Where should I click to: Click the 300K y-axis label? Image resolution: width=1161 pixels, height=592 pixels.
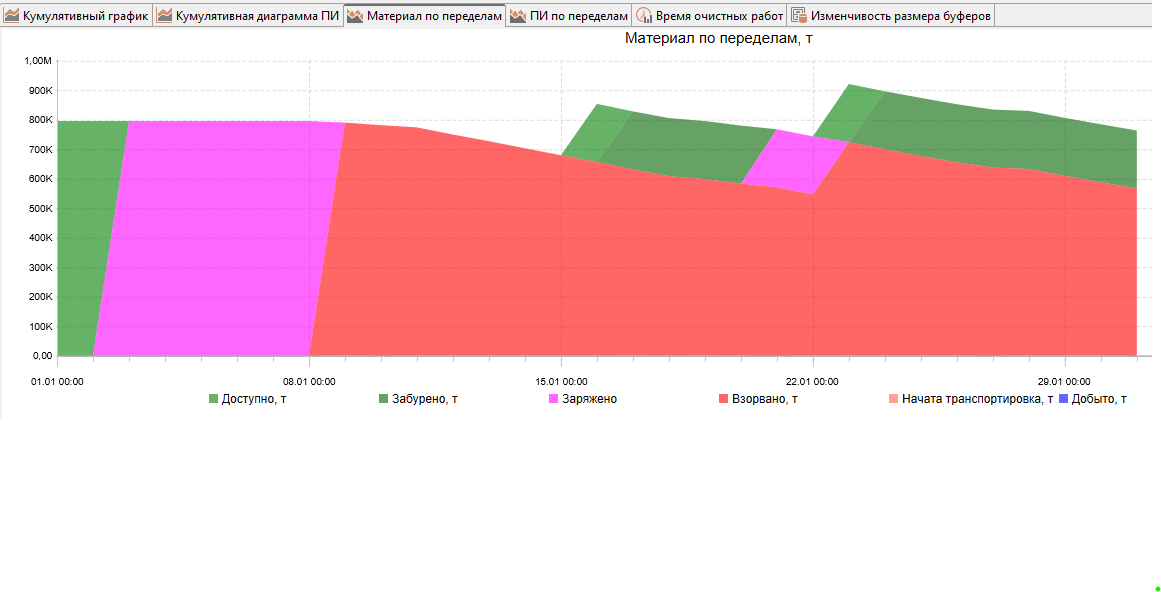(40, 268)
